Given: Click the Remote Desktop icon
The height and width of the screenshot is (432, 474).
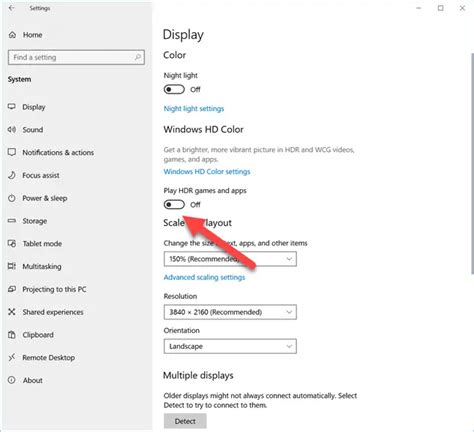Looking at the screenshot, I should coord(12,357).
